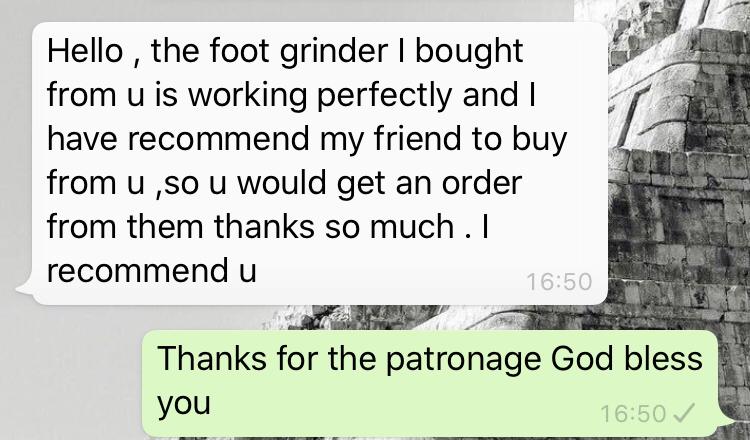Tap the single check mark delivery icon
The image size is (750, 440).
click(x=684, y=413)
